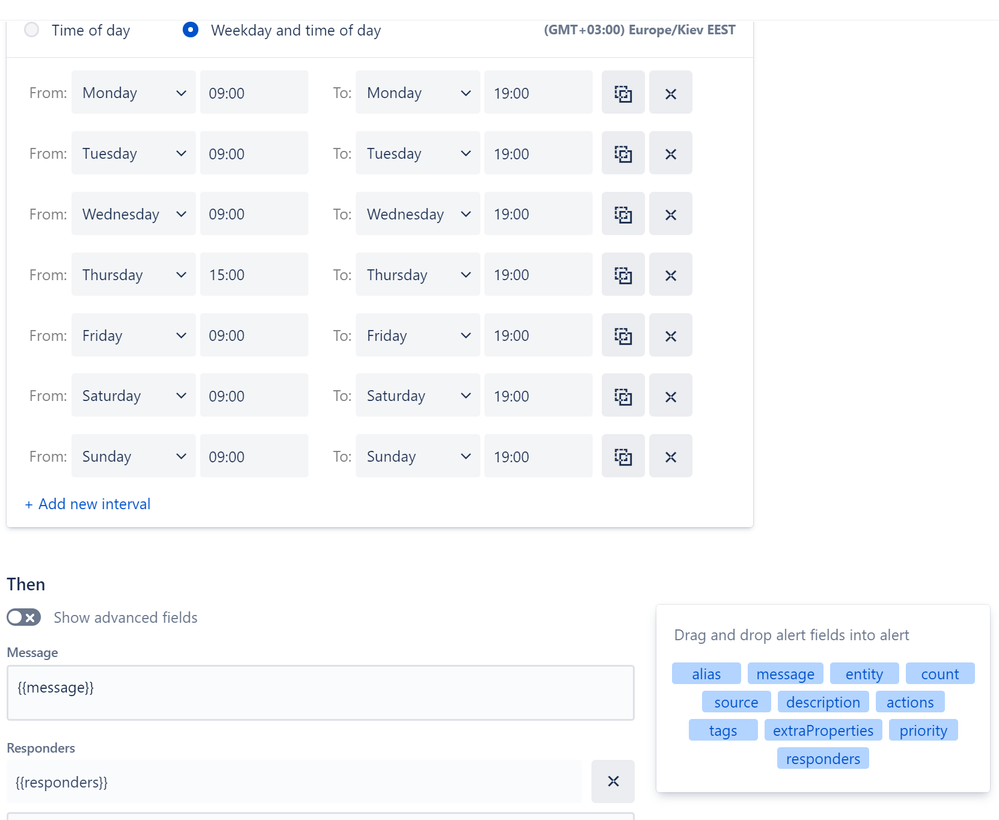Image resolution: width=999 pixels, height=820 pixels.
Task: Remove the Saturday interval row
Action: (670, 396)
